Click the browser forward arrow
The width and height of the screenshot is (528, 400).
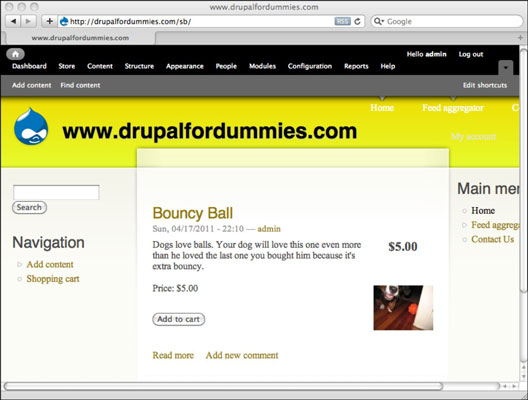click(28, 21)
